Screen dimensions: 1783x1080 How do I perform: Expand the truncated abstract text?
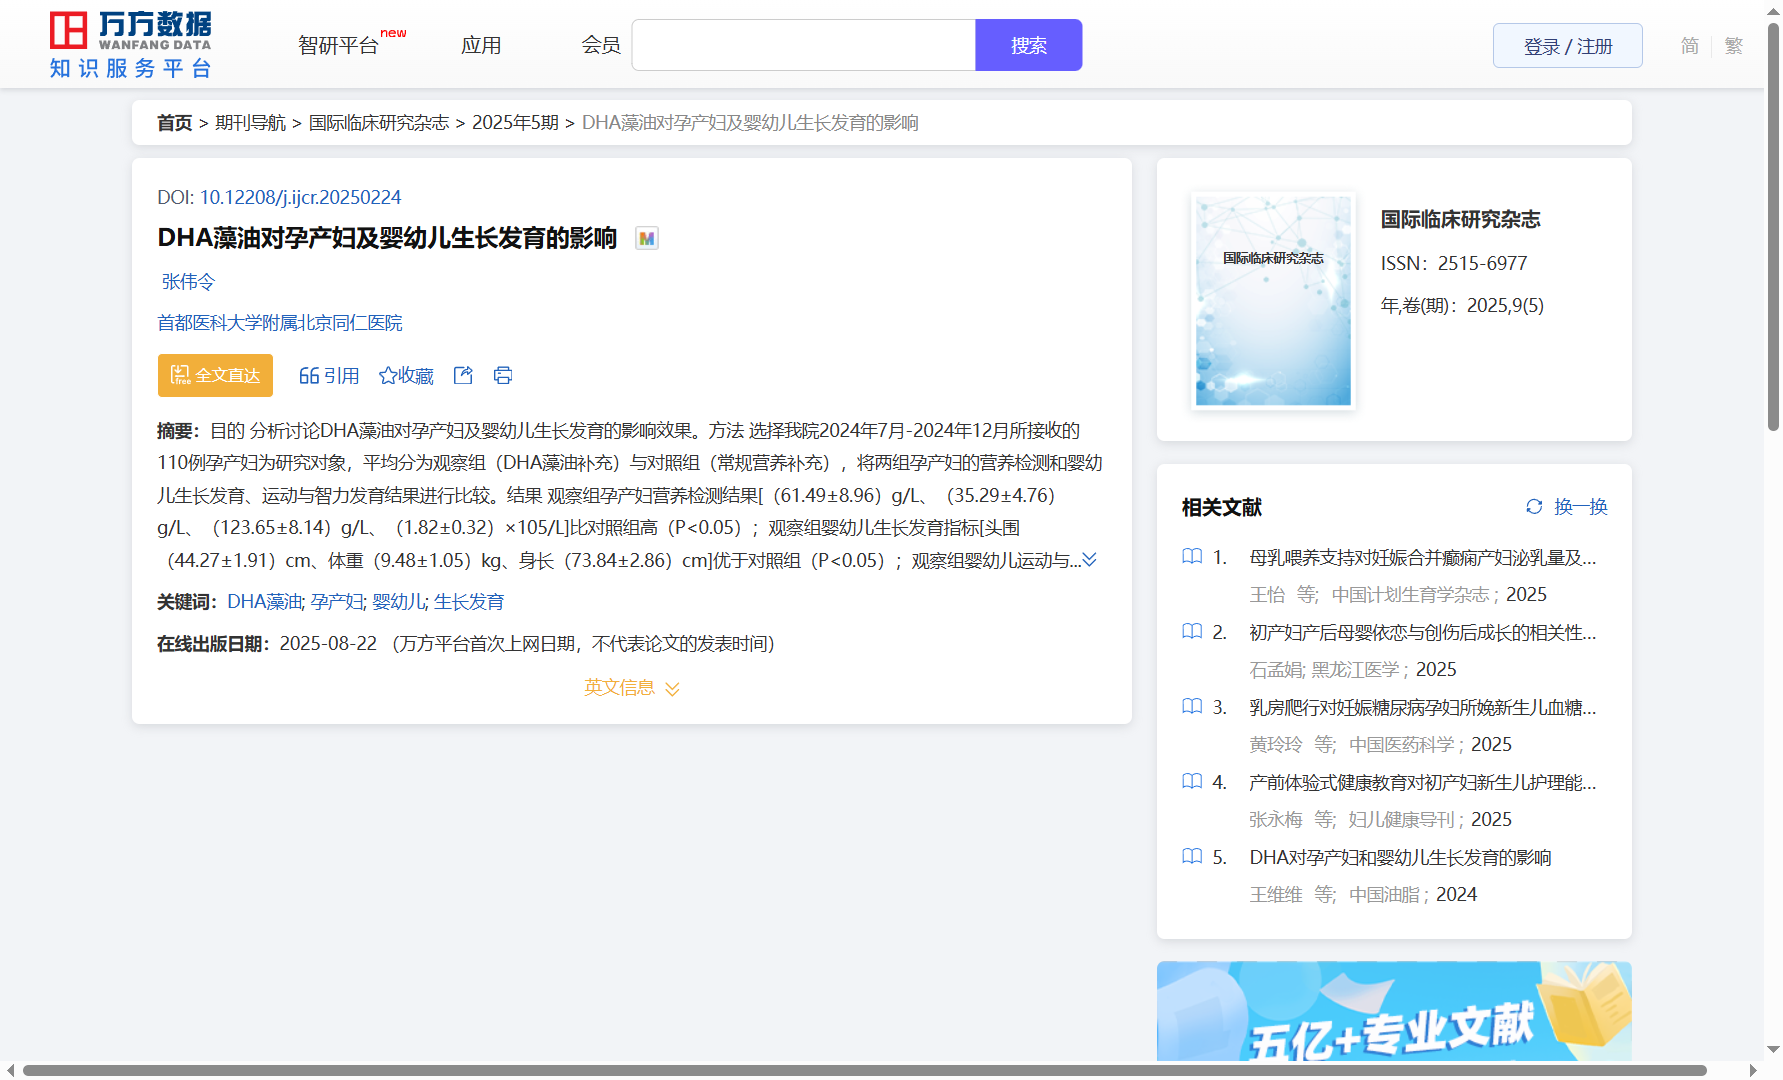1090,560
